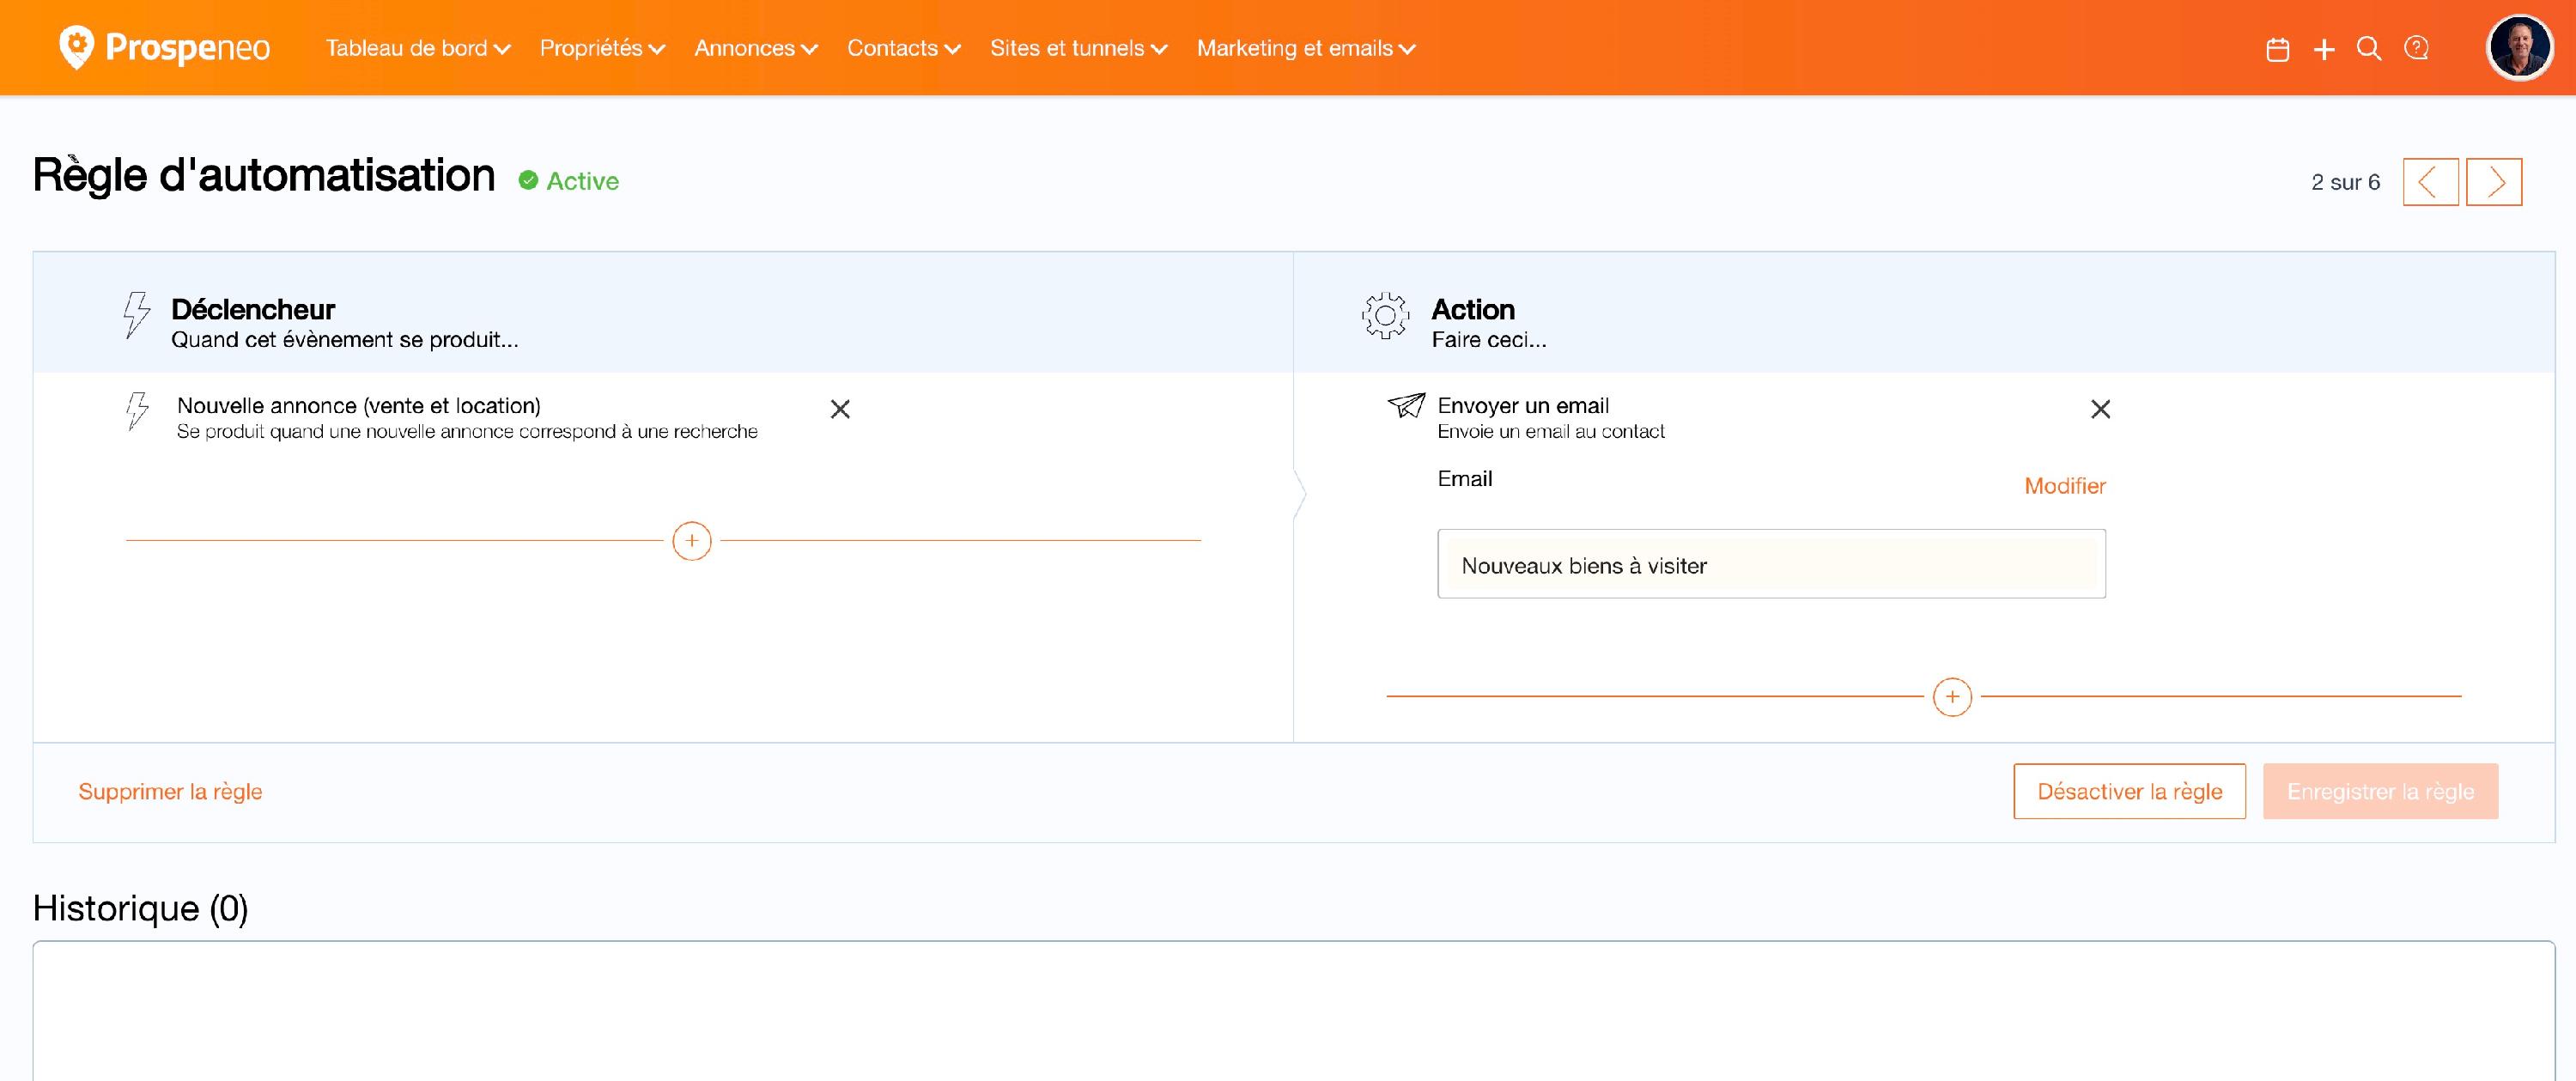Go to next automation rule arrow
Screen dimensions: 2576x1081
click(x=2494, y=182)
